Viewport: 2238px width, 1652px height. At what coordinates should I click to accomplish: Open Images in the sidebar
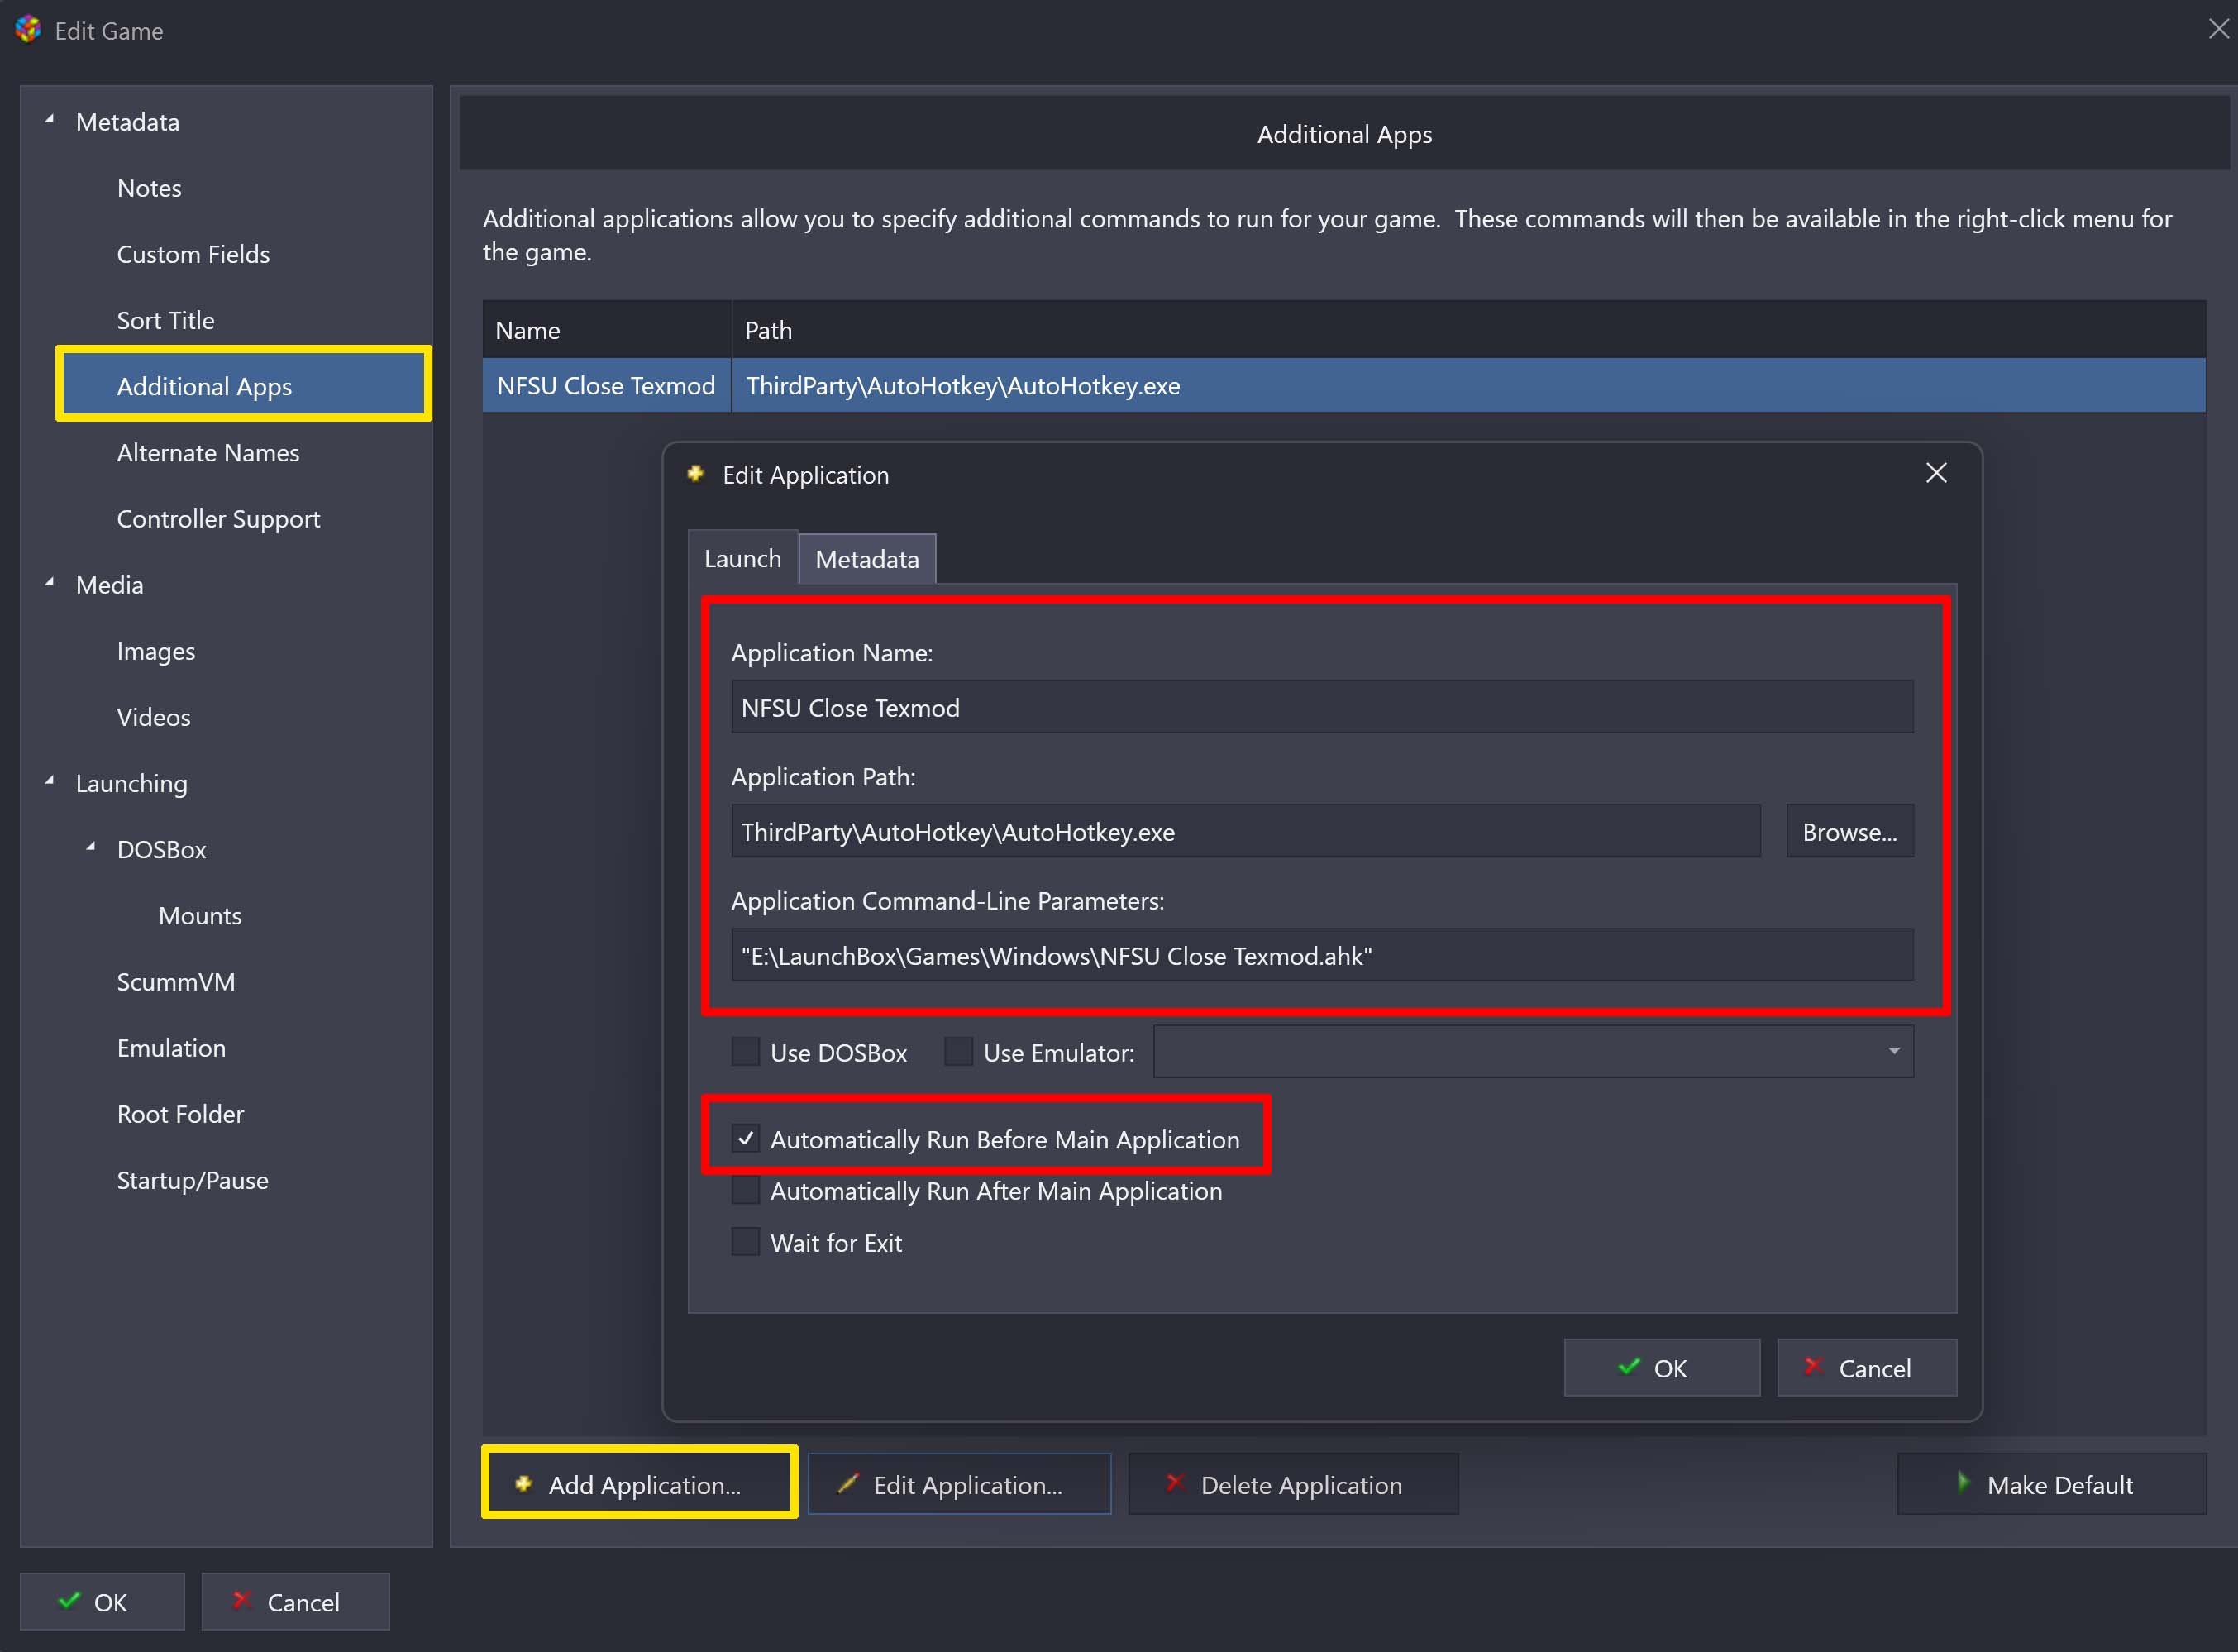pos(156,651)
